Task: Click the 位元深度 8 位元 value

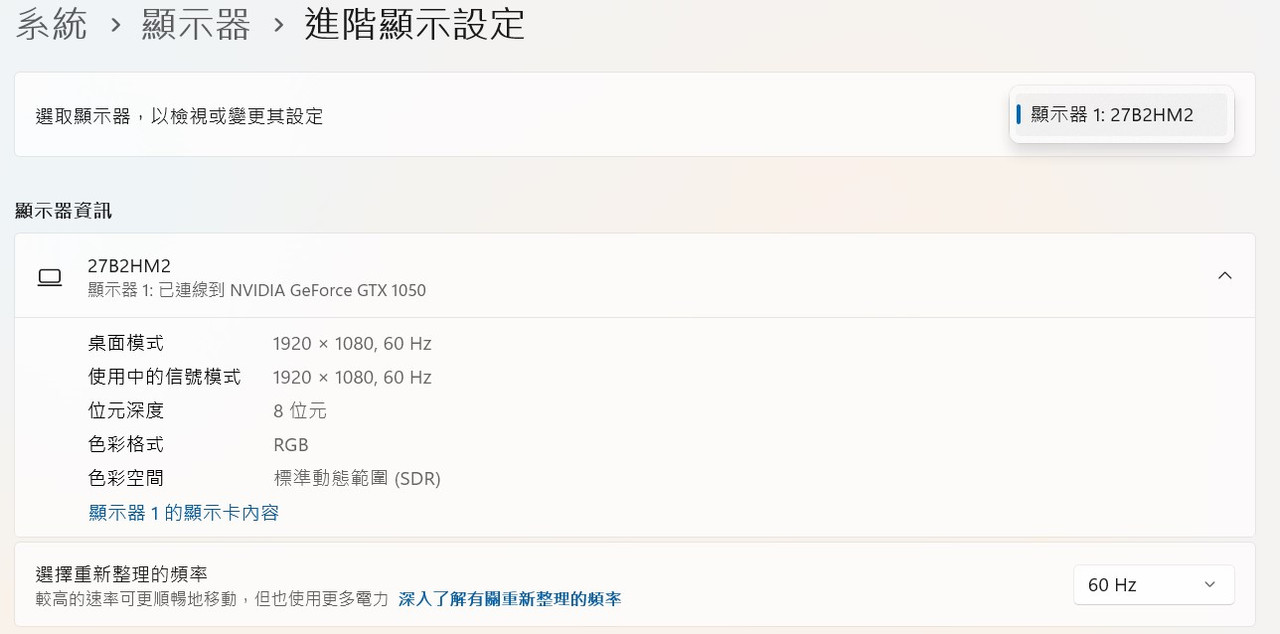Action: pyautogui.click(x=300, y=411)
